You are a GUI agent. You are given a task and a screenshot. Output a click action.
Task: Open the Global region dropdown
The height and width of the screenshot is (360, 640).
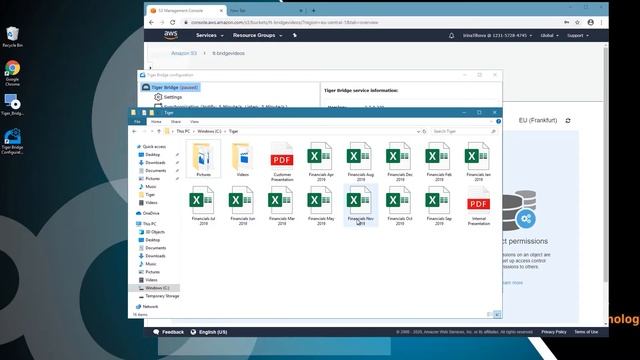point(549,36)
